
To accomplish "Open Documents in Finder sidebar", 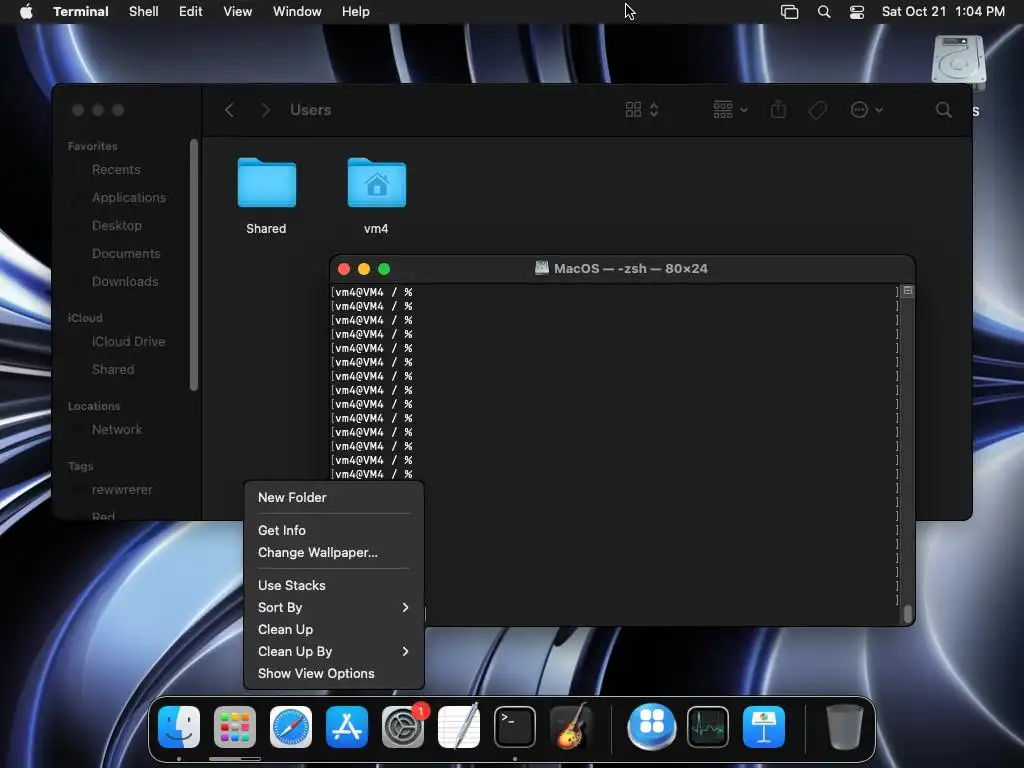I will pyautogui.click(x=126, y=254).
